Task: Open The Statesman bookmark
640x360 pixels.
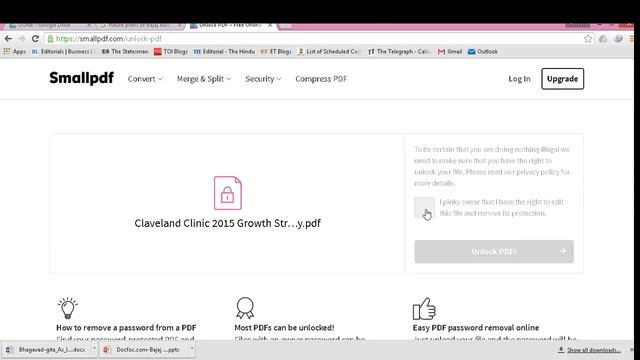Action: [x=125, y=51]
